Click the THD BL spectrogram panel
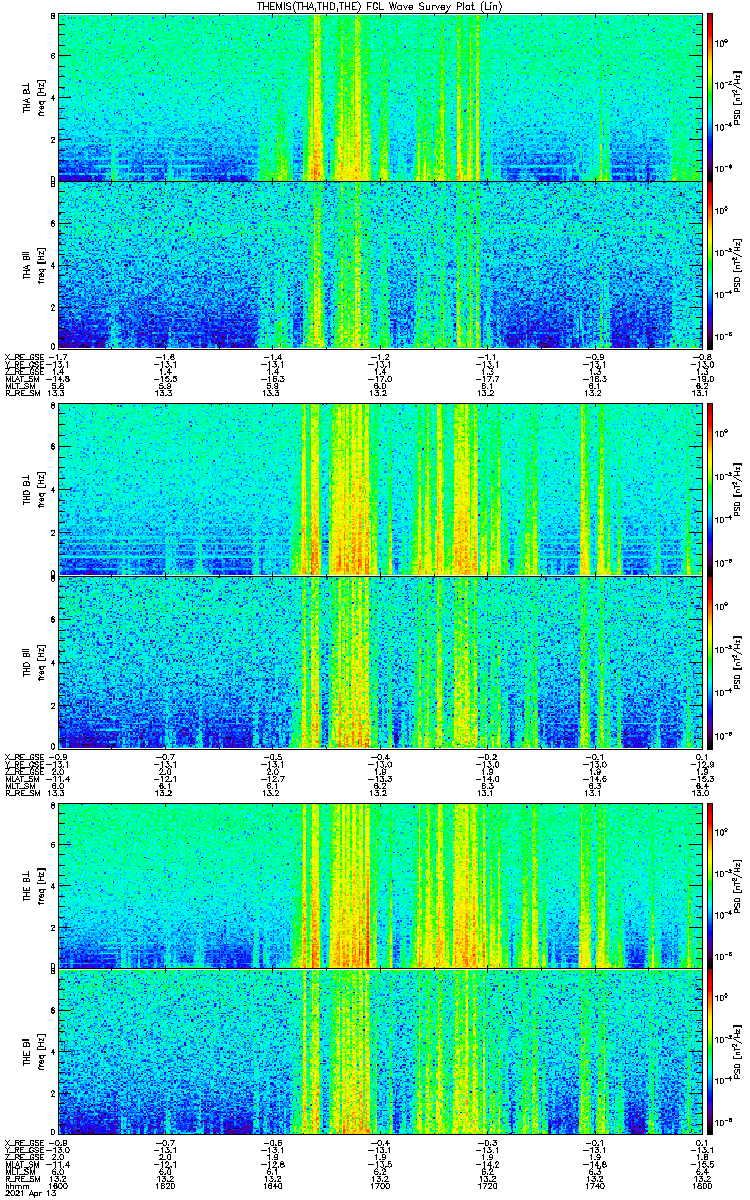 click(378, 490)
